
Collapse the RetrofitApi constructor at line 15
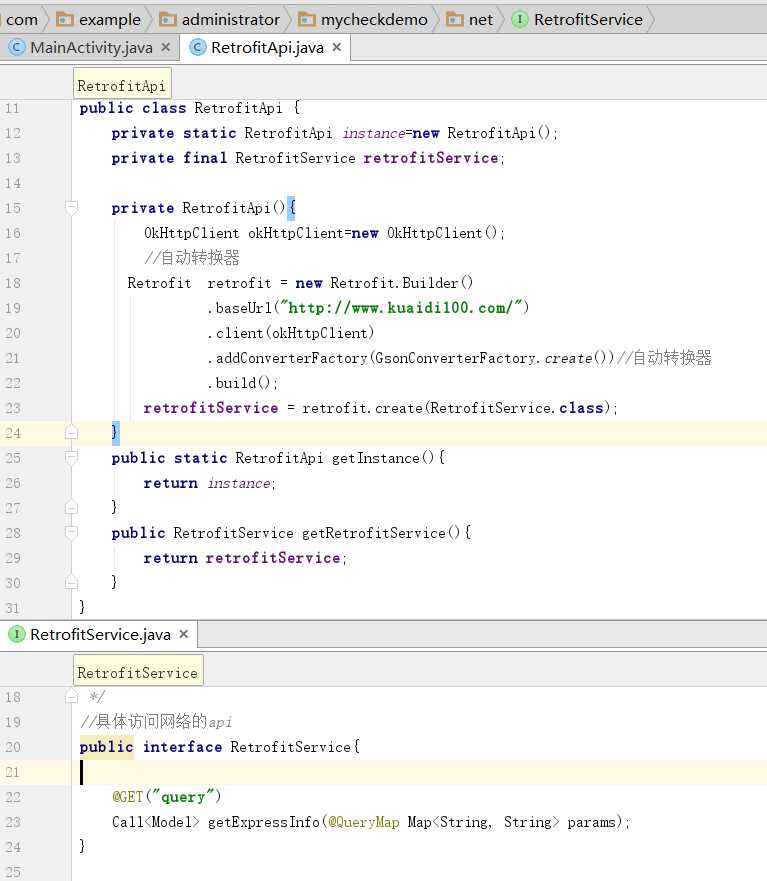71,207
